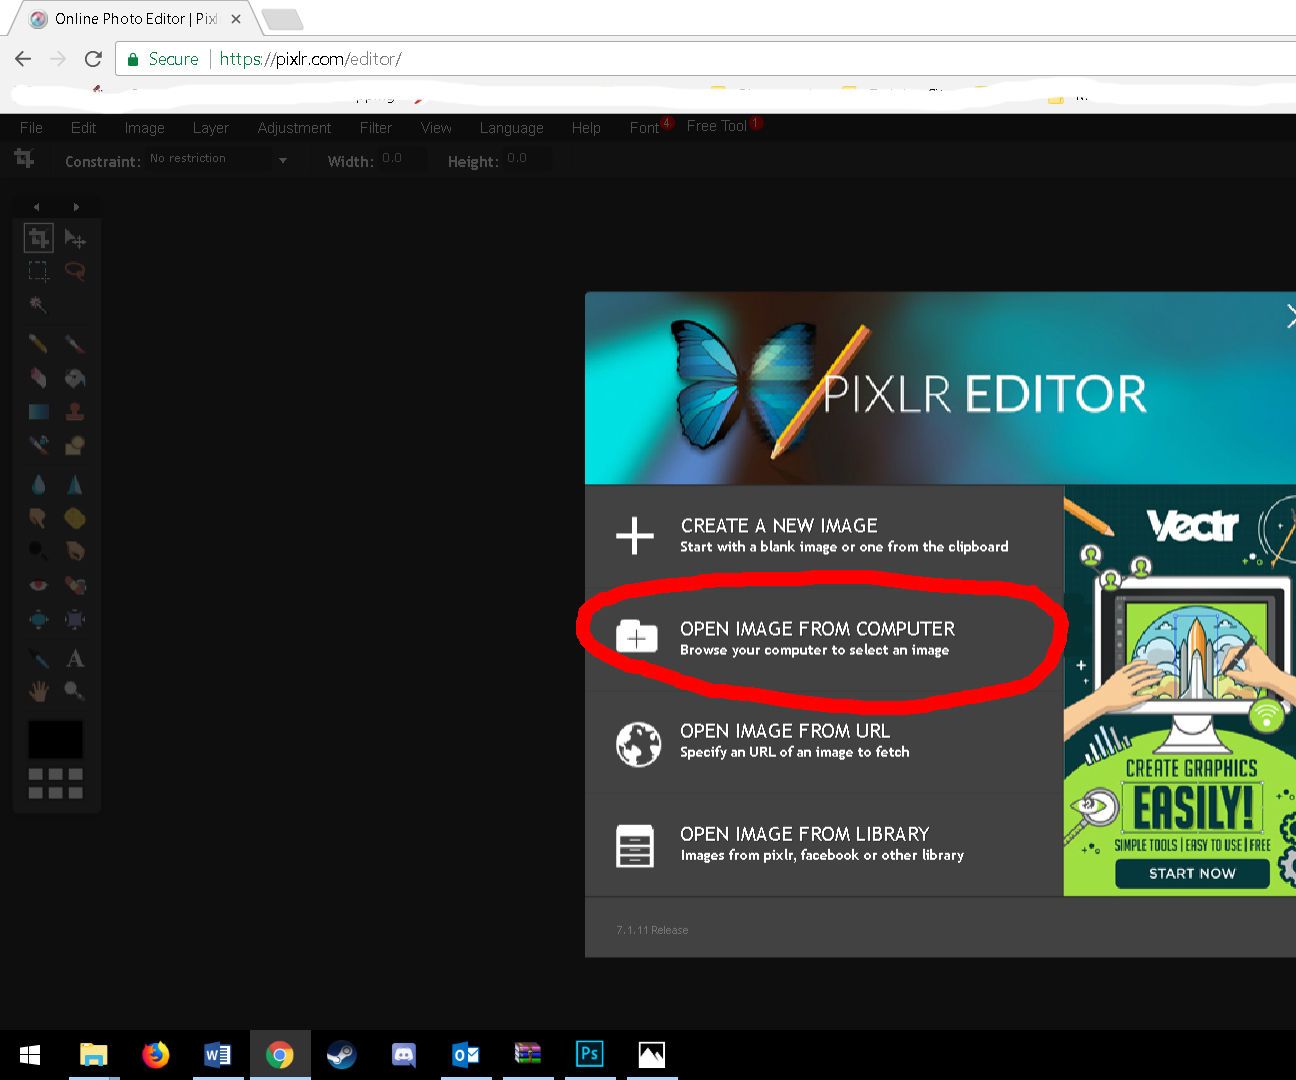Screen dimensions: 1296x1080
Task: Open the Windows Start menu
Action: click(30, 1055)
